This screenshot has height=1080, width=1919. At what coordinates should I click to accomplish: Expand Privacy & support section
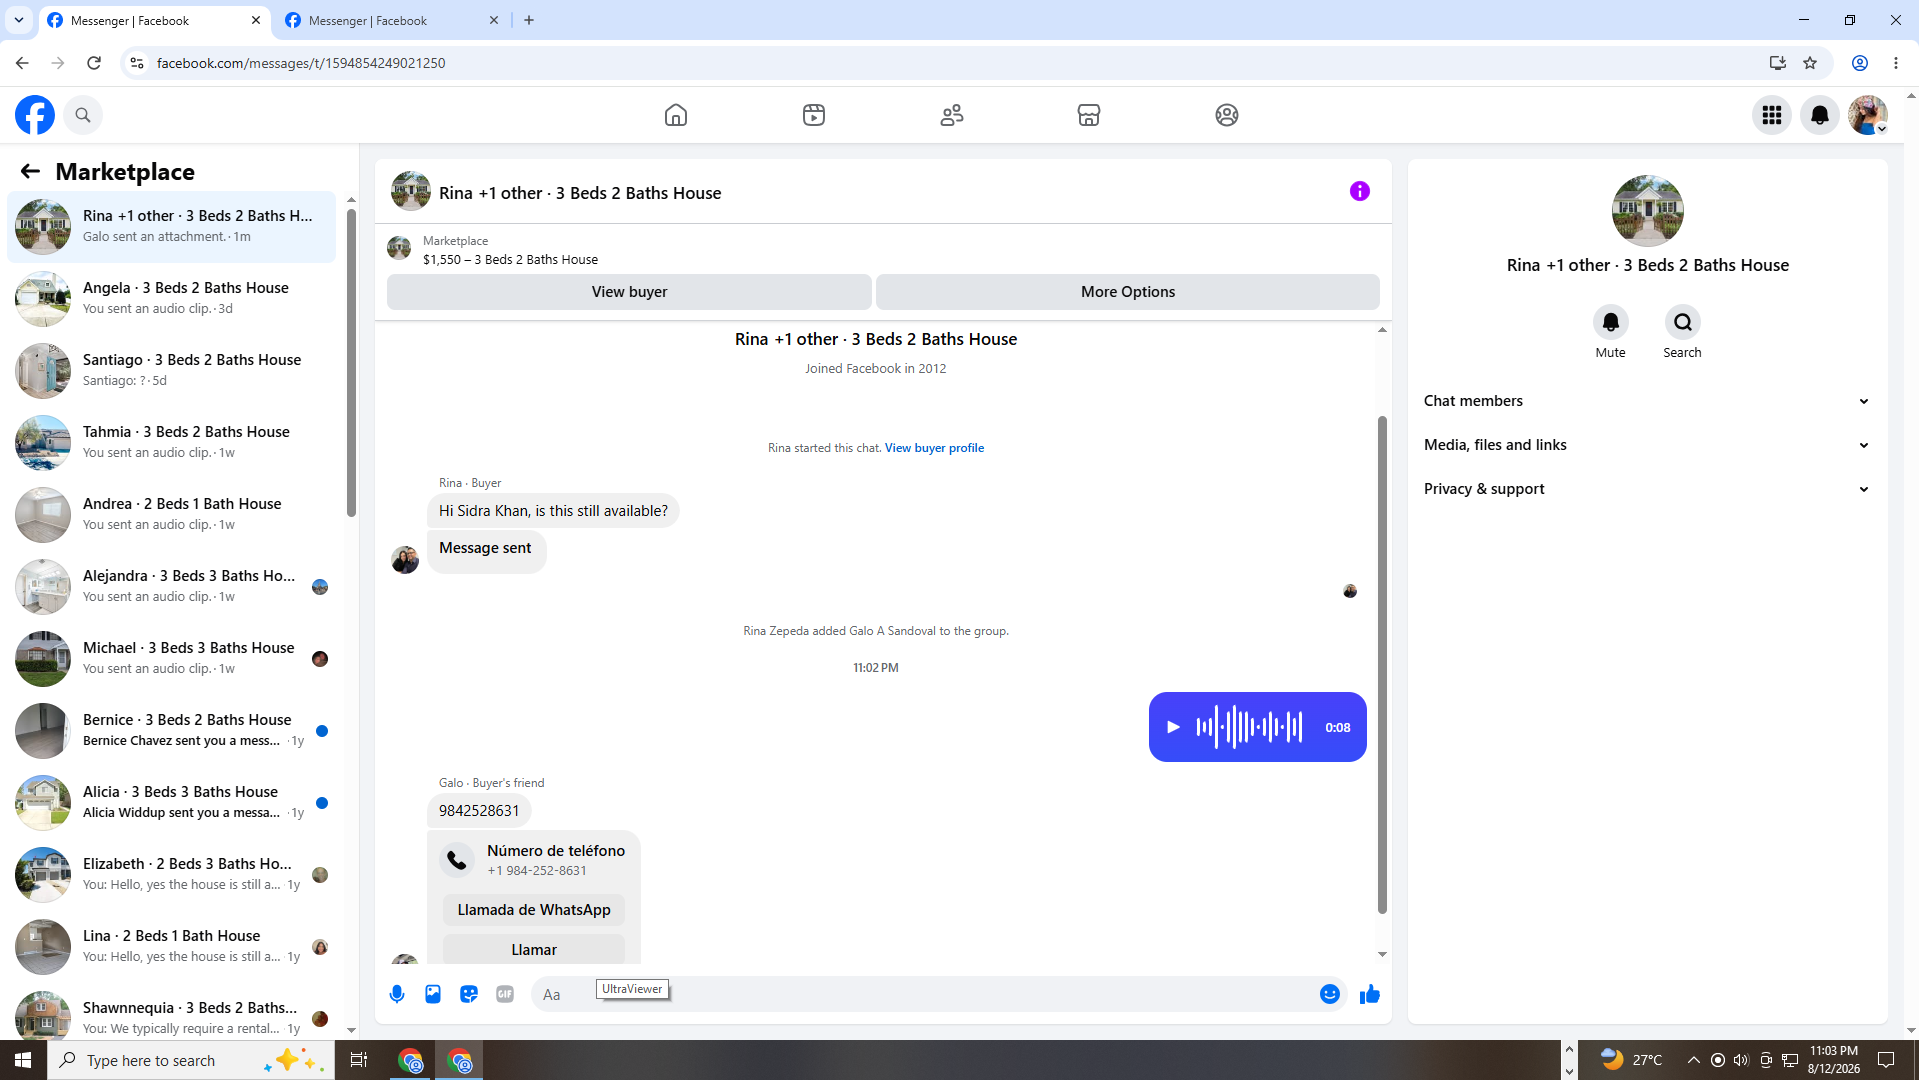click(x=1648, y=489)
